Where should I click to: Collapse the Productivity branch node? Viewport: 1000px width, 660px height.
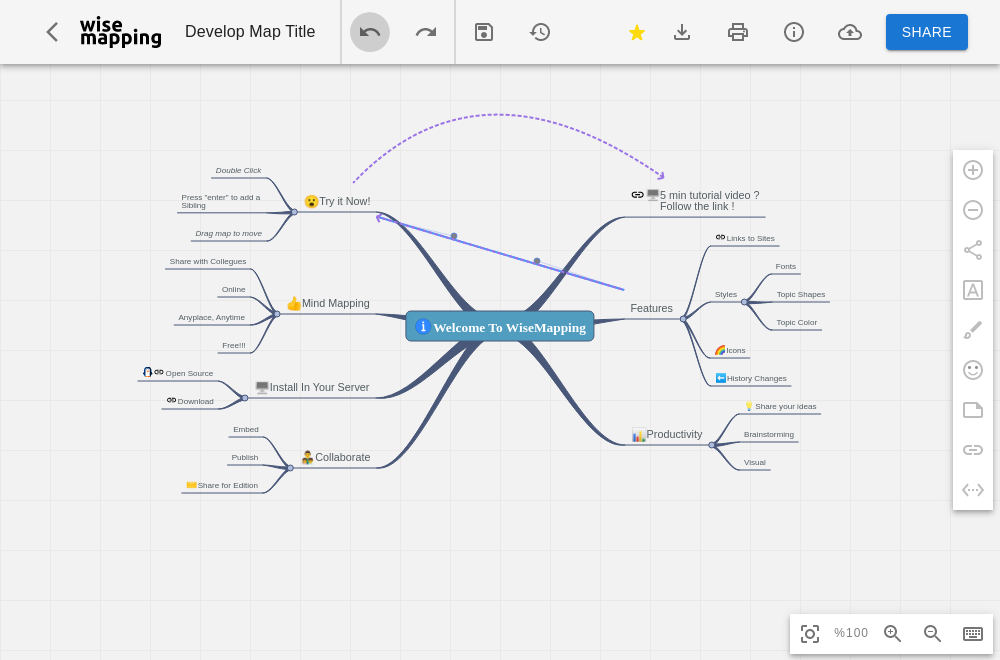point(712,445)
